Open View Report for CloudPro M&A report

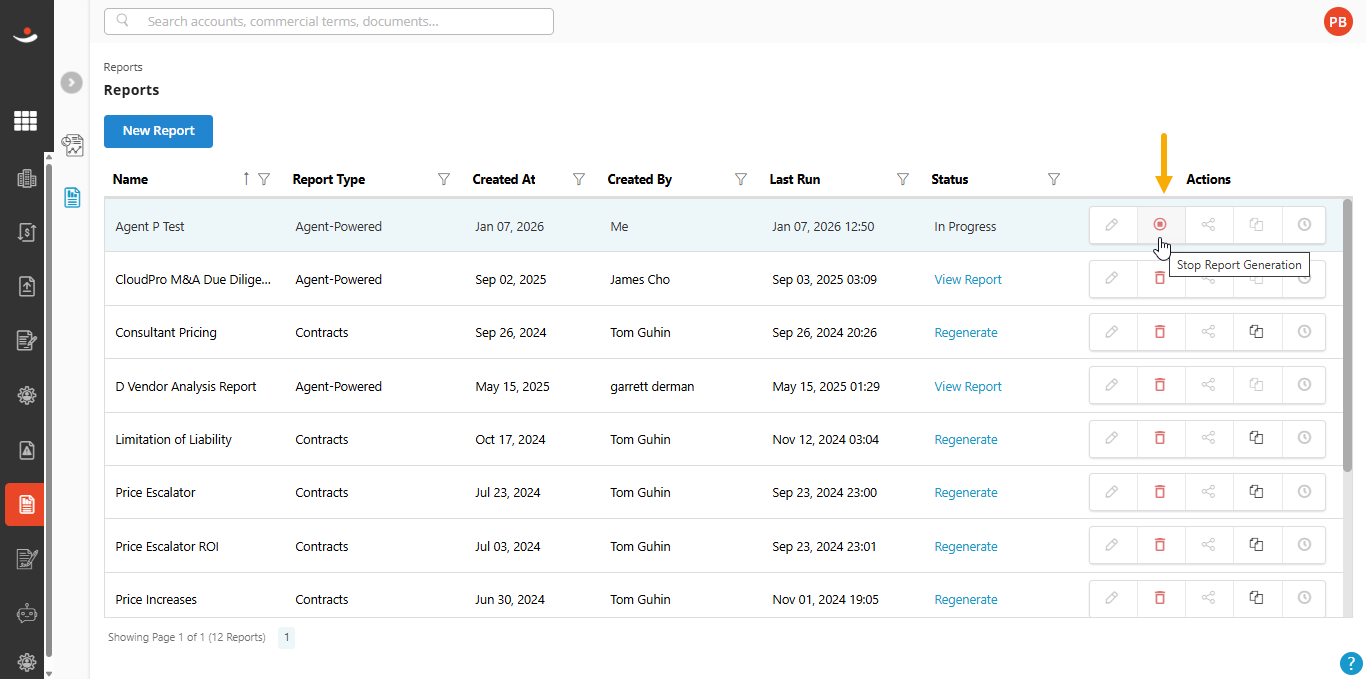tap(968, 280)
